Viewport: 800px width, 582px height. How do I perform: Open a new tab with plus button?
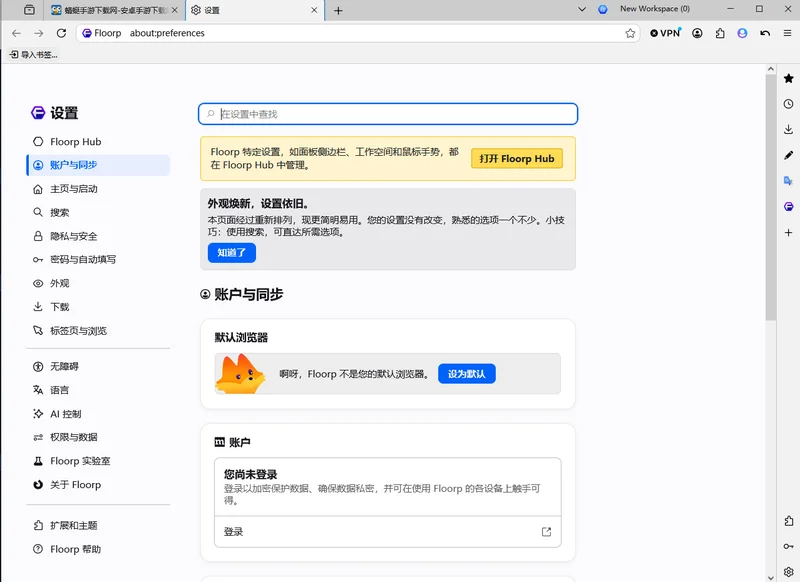pyautogui.click(x=338, y=10)
